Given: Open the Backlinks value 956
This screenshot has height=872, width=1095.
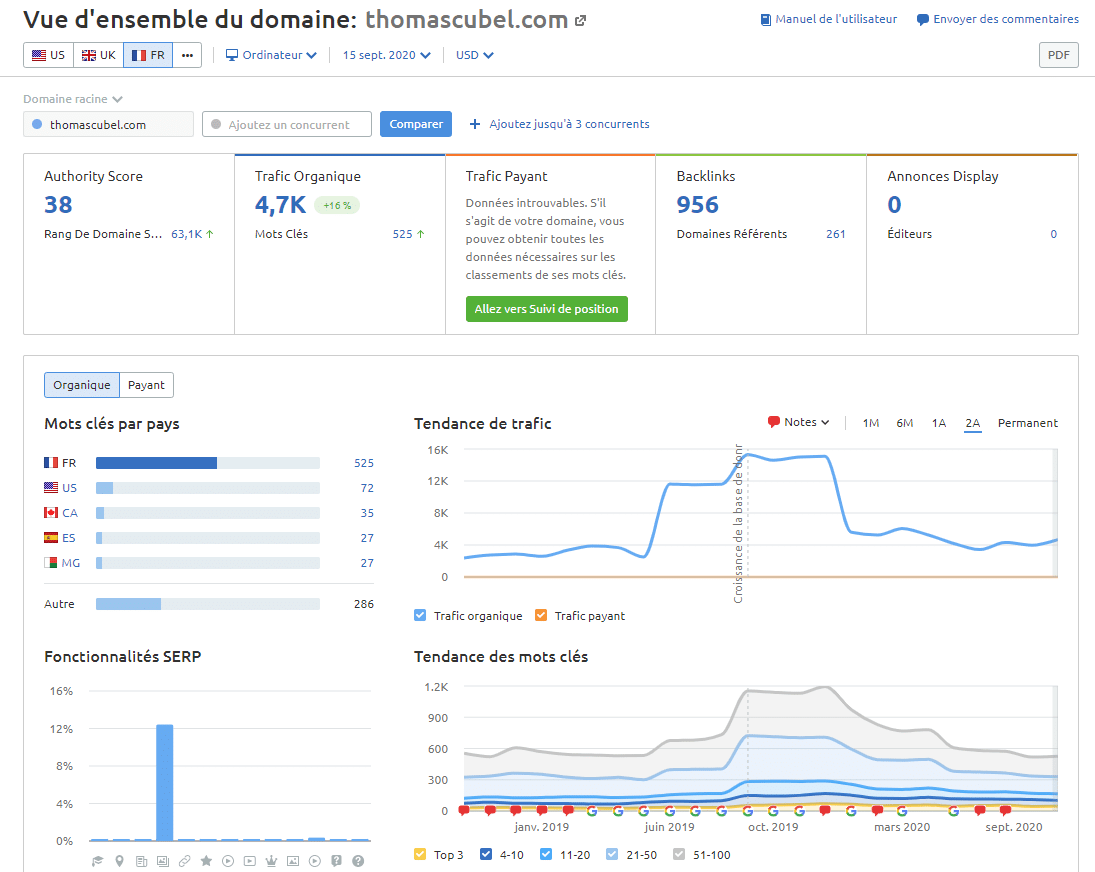Looking at the screenshot, I should 697,205.
